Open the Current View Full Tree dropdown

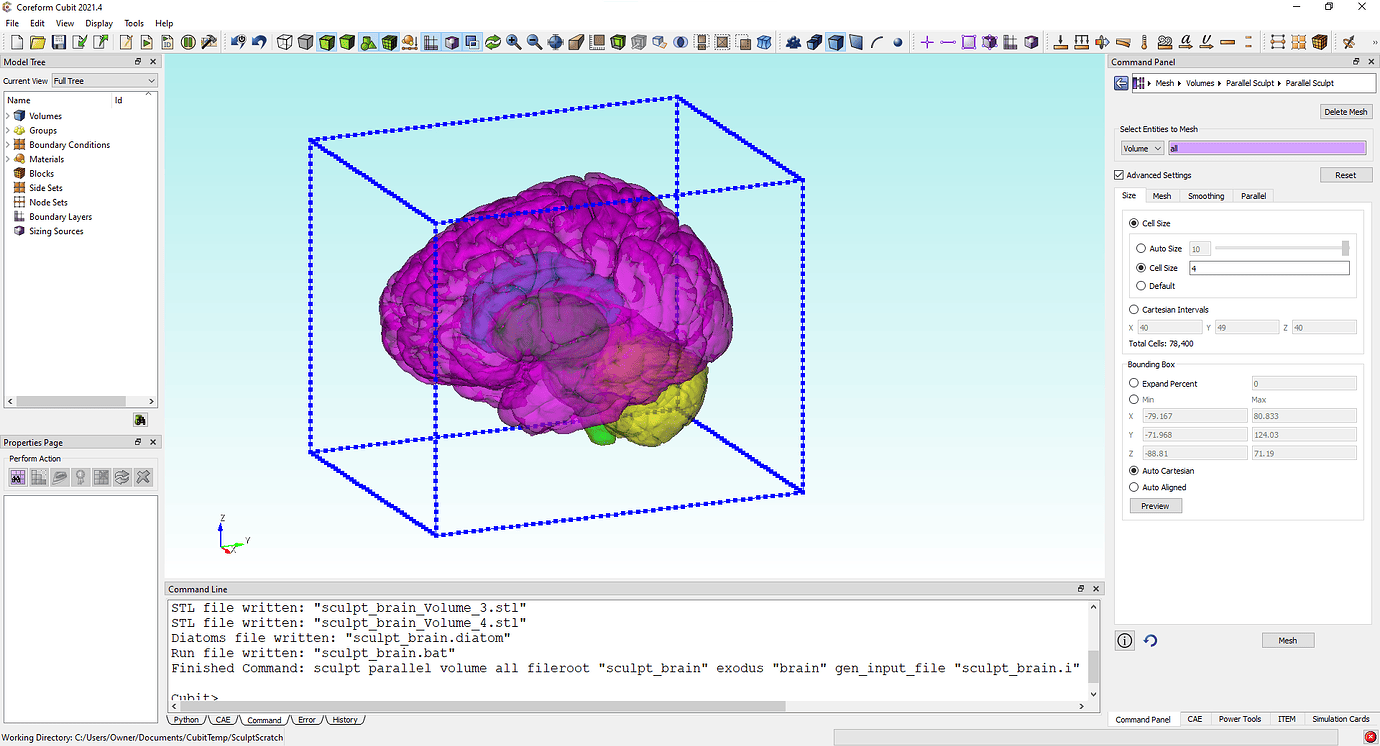105,81
